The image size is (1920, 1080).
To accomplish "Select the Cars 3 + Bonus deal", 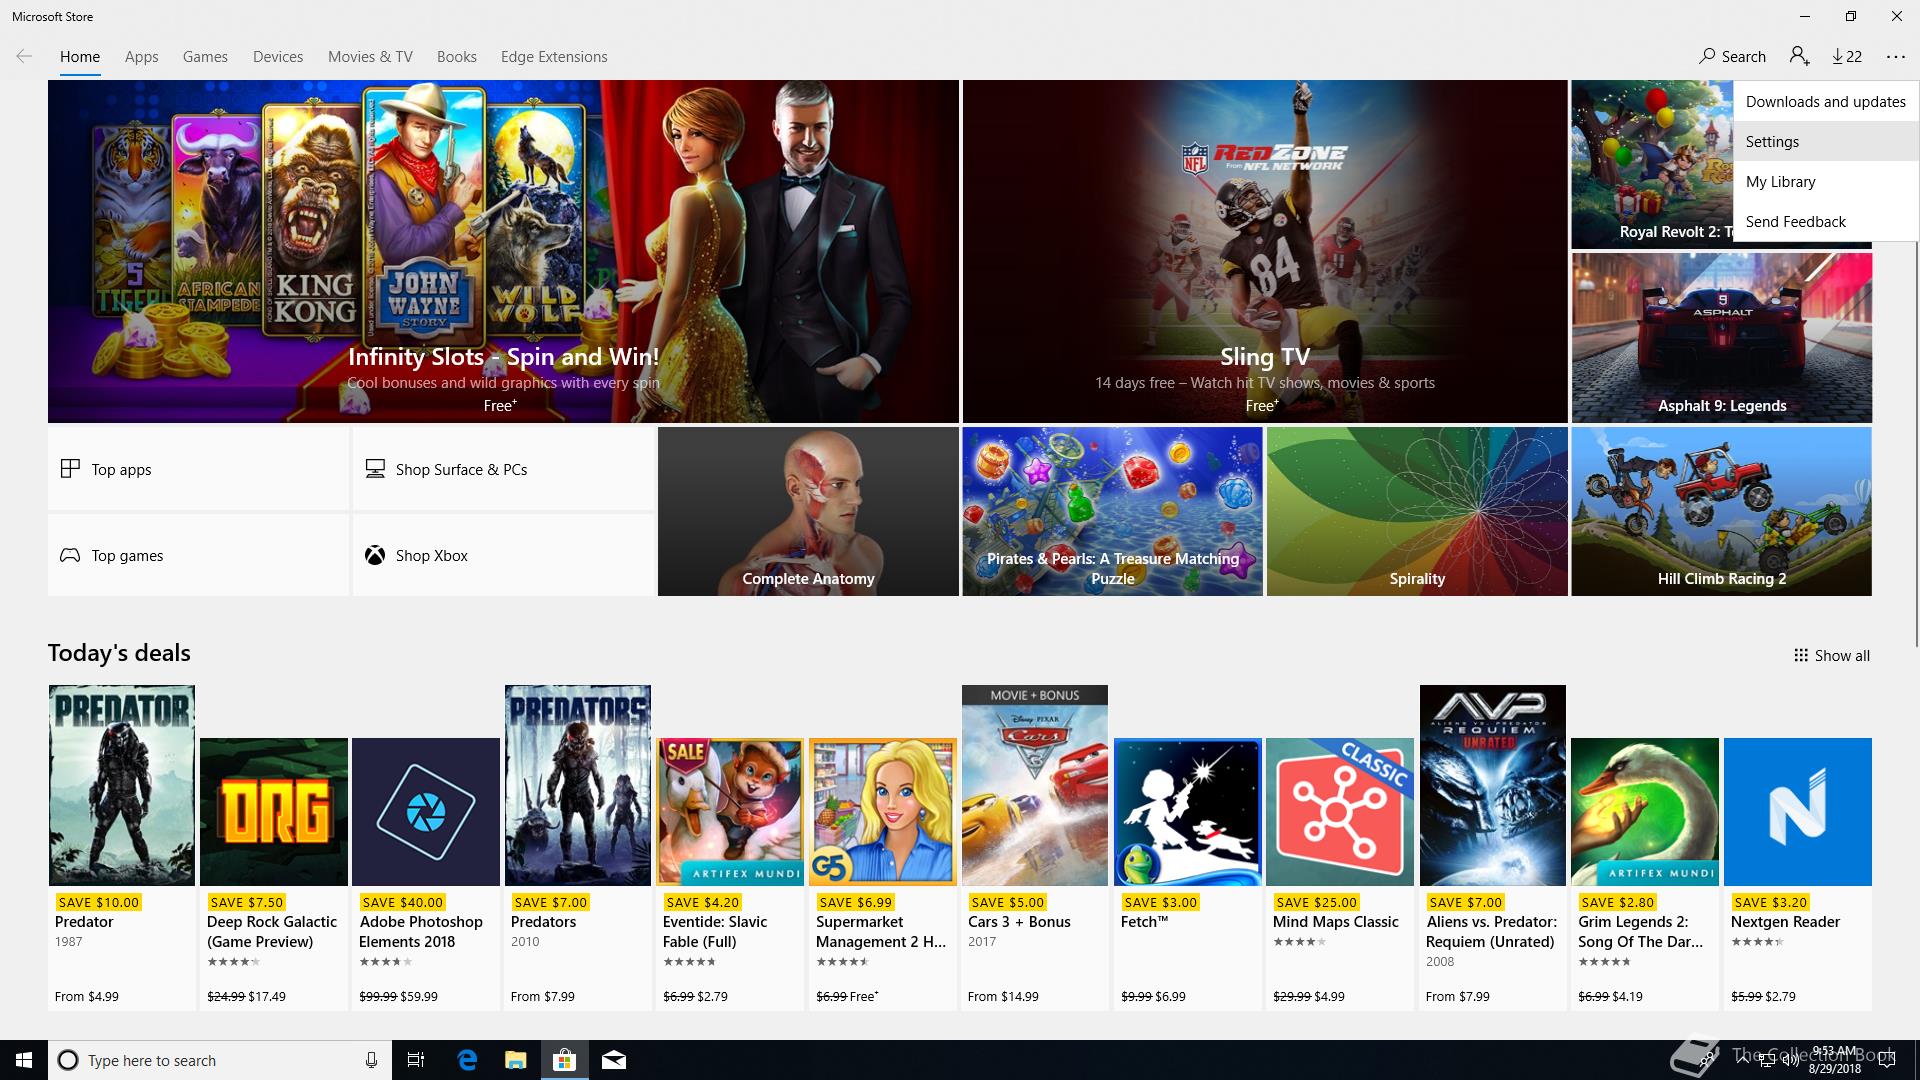I will (1035, 847).
